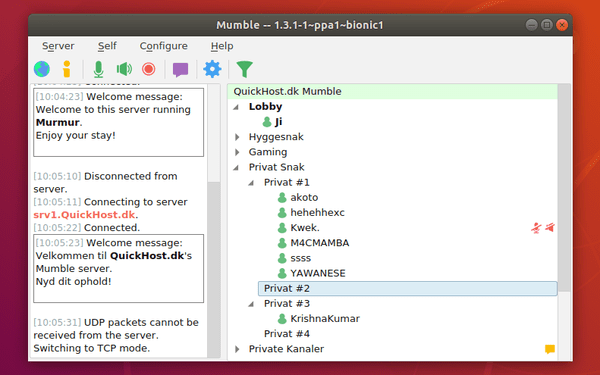The image size is (600, 375).
Task: Collapse the Lobby channel arrow
Action: point(236,107)
